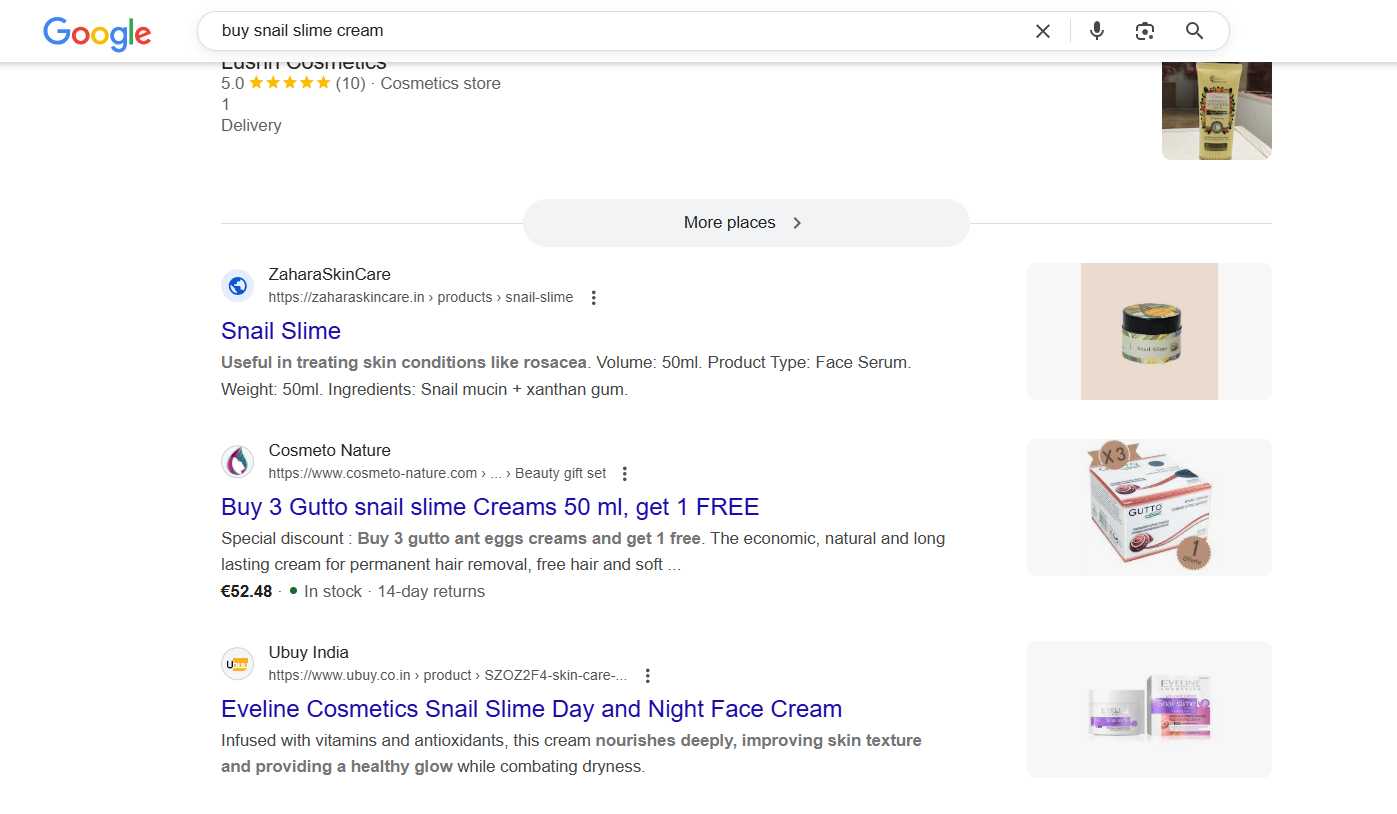1397x814 pixels.
Task: Open the Cosmetics store listing photo
Action: point(1216,111)
